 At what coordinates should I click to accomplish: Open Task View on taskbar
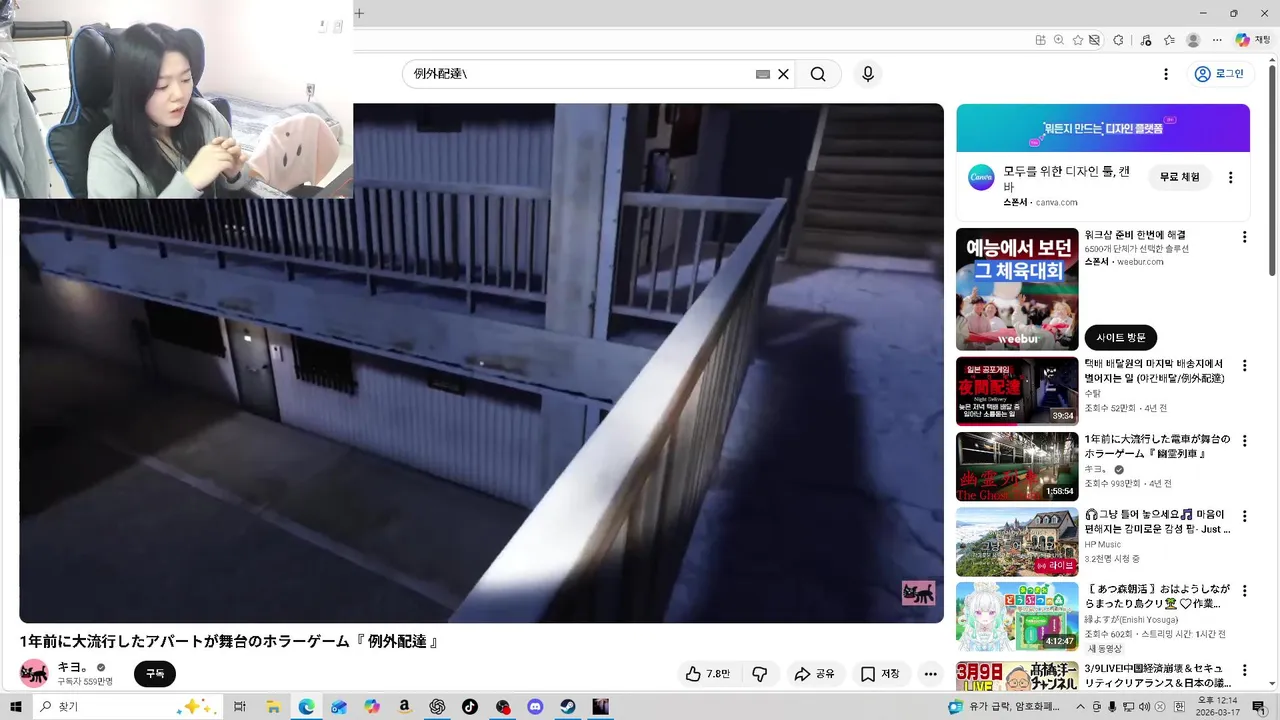tap(240, 706)
